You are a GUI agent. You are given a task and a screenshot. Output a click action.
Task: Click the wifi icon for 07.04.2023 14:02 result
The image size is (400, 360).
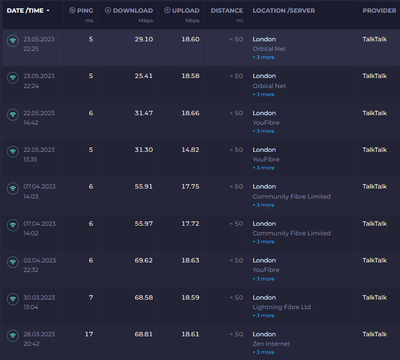(13, 225)
